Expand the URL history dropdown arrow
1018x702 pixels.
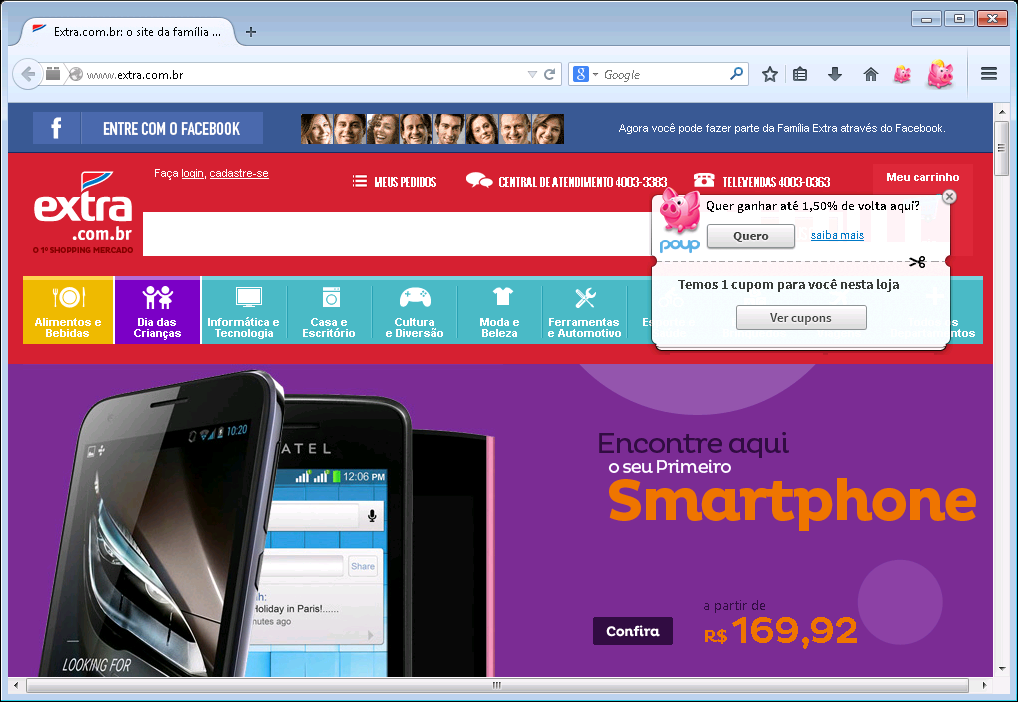(532, 74)
